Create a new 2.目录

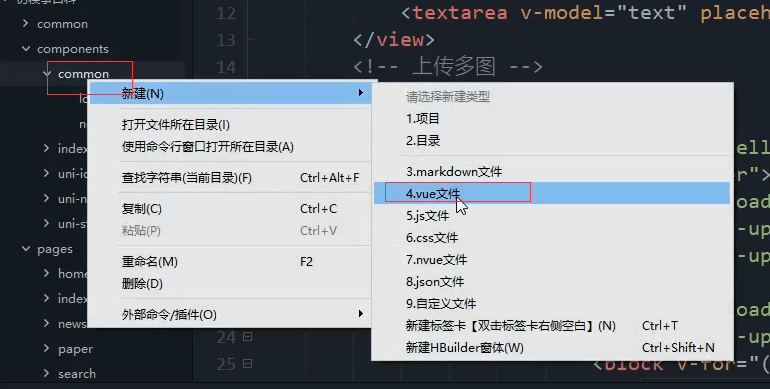tap(423, 141)
